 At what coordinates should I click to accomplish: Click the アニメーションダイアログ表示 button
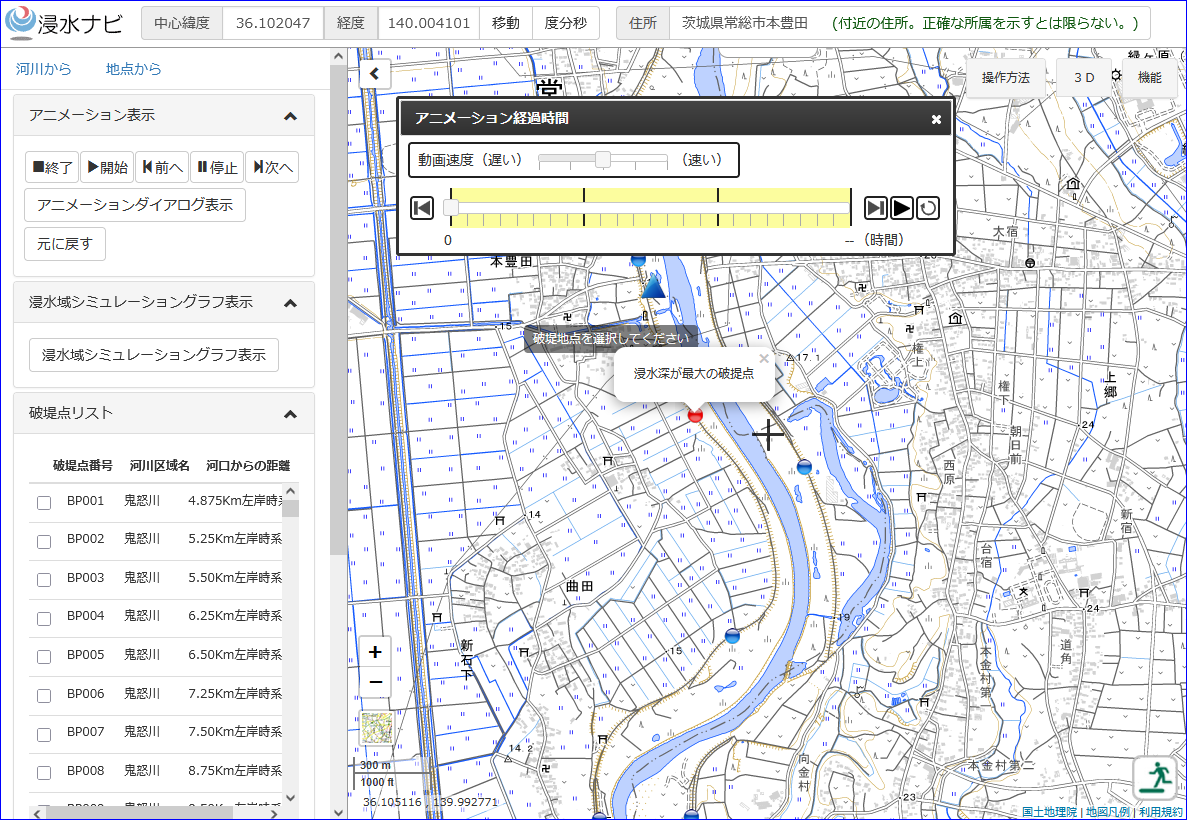click(x=135, y=205)
